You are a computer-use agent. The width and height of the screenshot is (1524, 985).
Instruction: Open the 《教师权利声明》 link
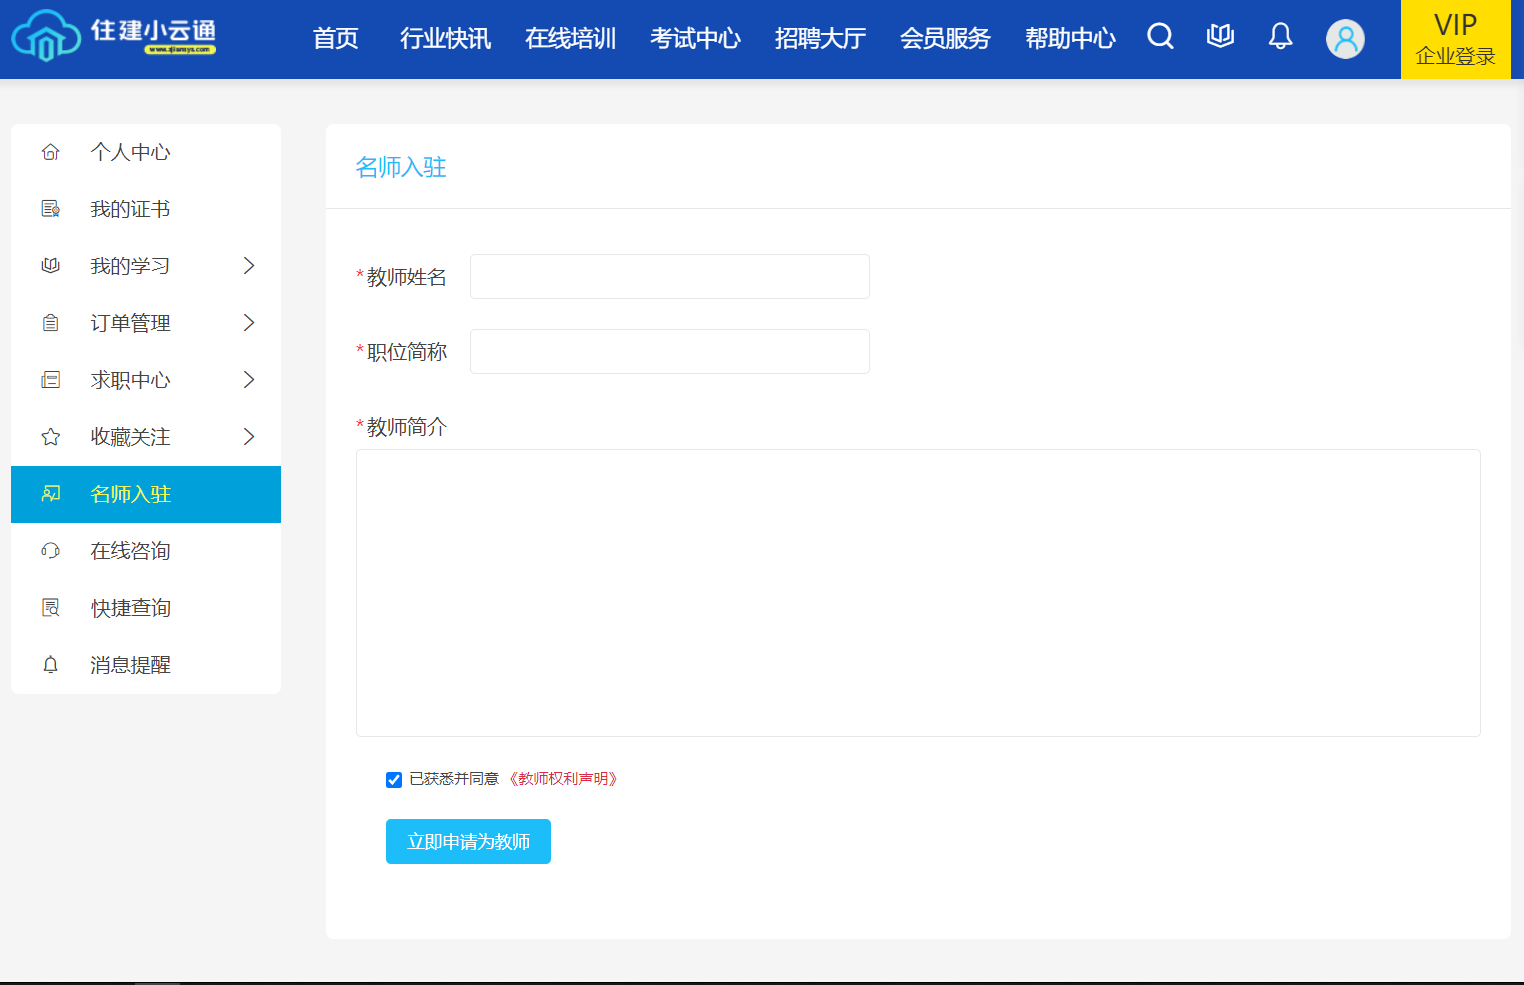(x=563, y=779)
